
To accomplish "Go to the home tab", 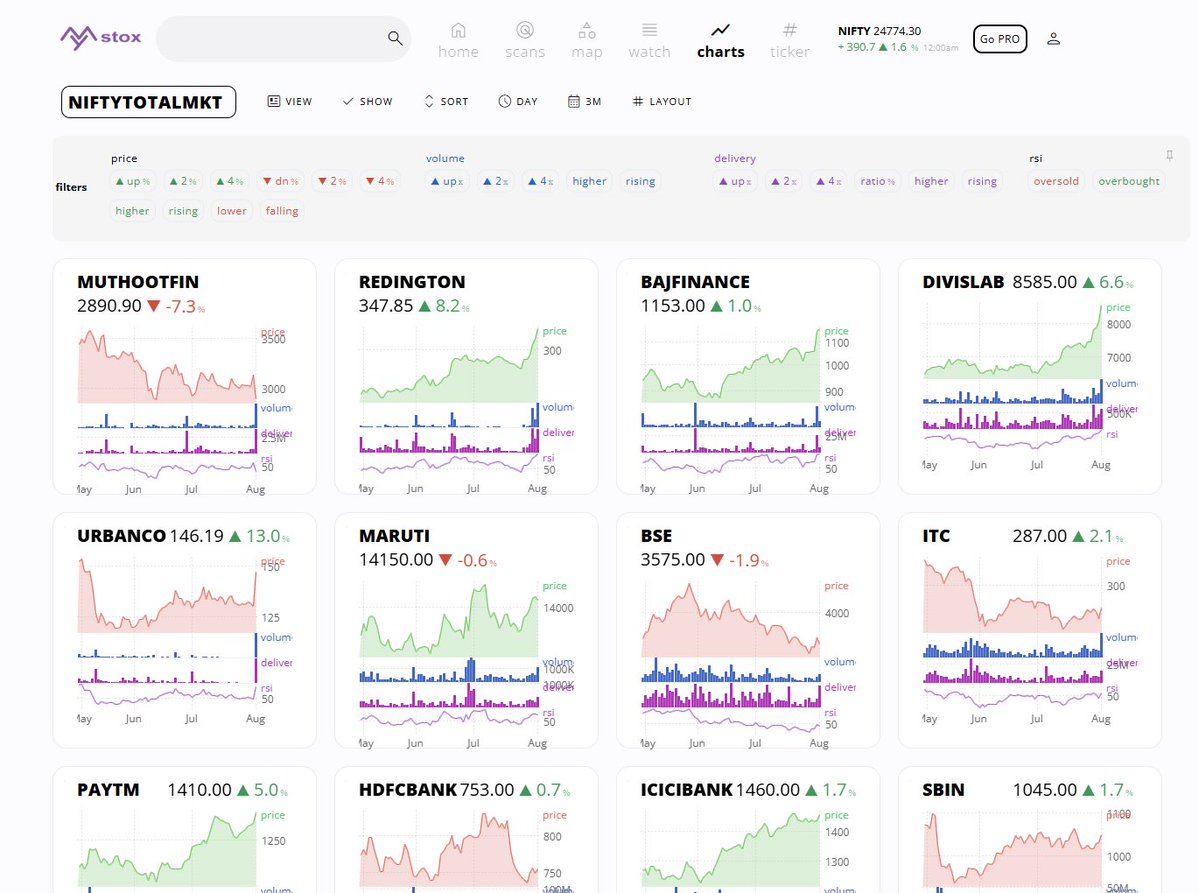I will tap(458, 41).
